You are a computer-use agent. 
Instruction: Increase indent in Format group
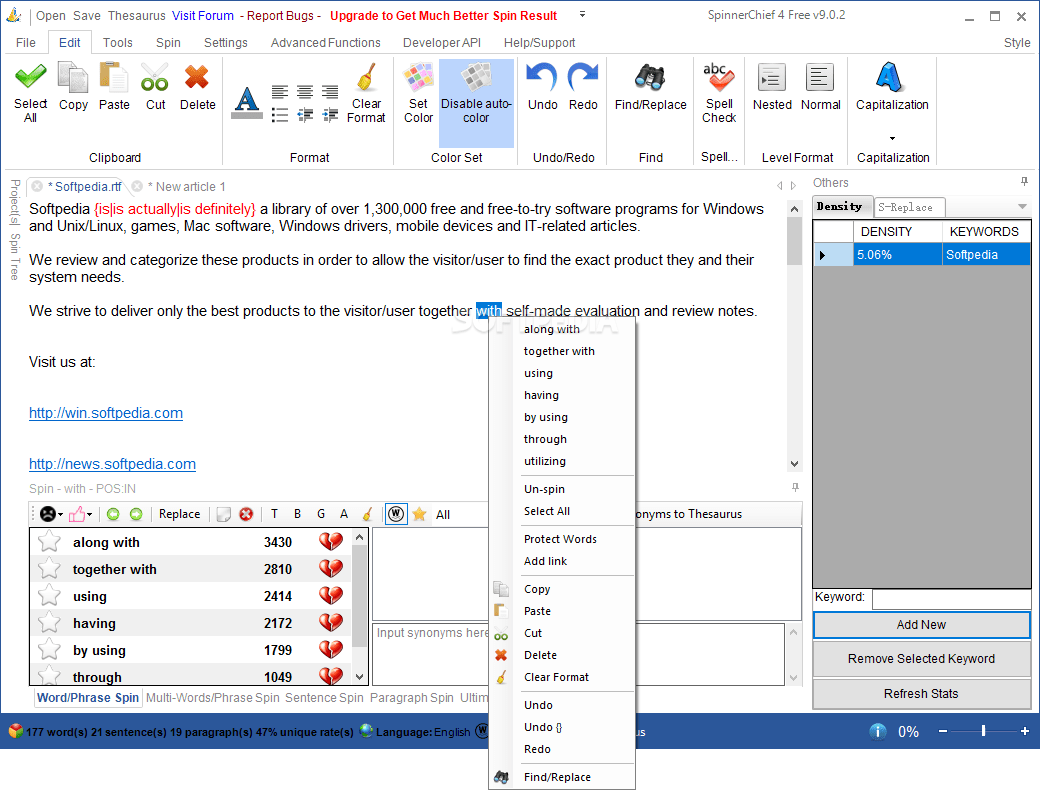click(x=330, y=115)
